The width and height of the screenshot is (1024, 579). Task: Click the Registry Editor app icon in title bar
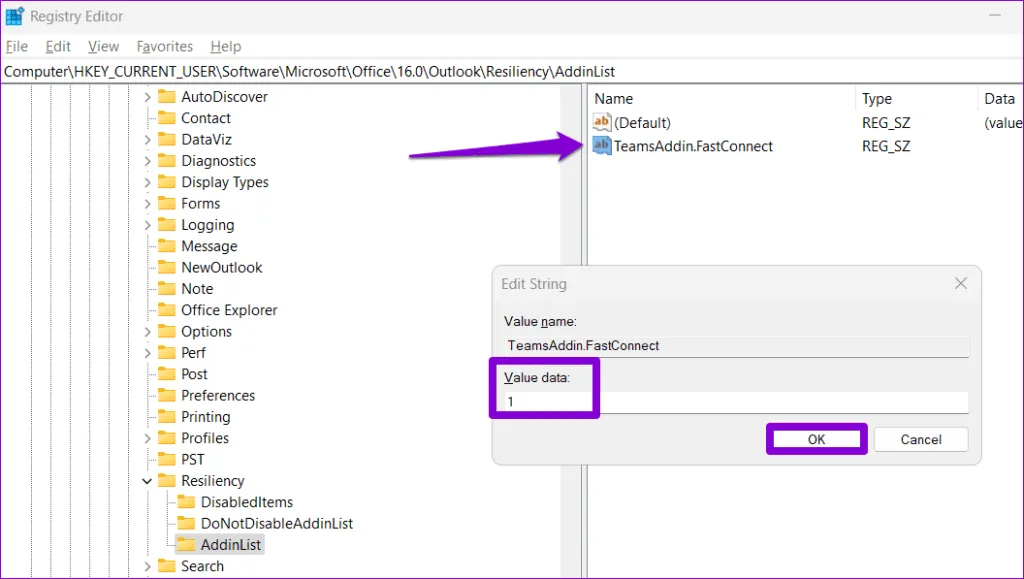coord(14,17)
